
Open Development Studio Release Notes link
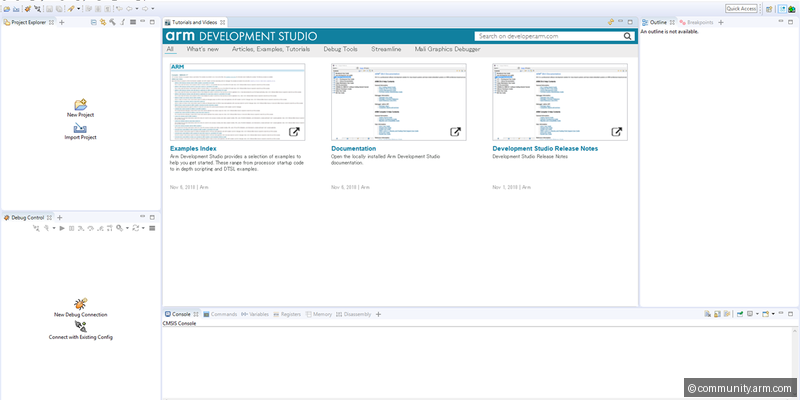[x=545, y=148]
